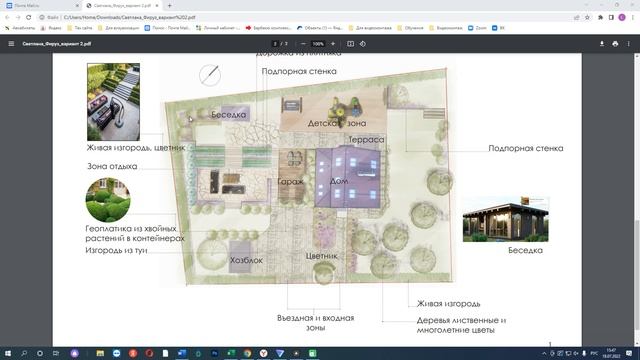The image size is (640, 360).
Task: Open Yandex Browser from the taskbar
Action: point(264,353)
